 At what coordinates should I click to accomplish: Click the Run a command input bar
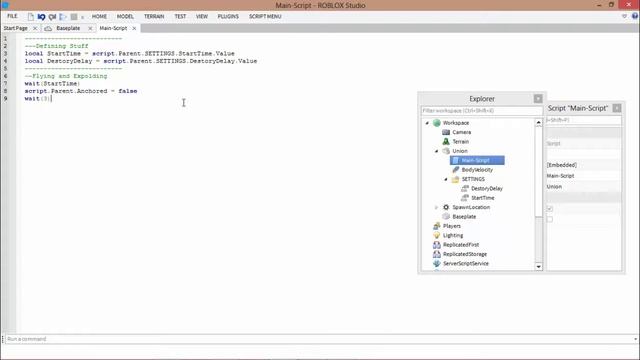pyautogui.click(x=320, y=339)
